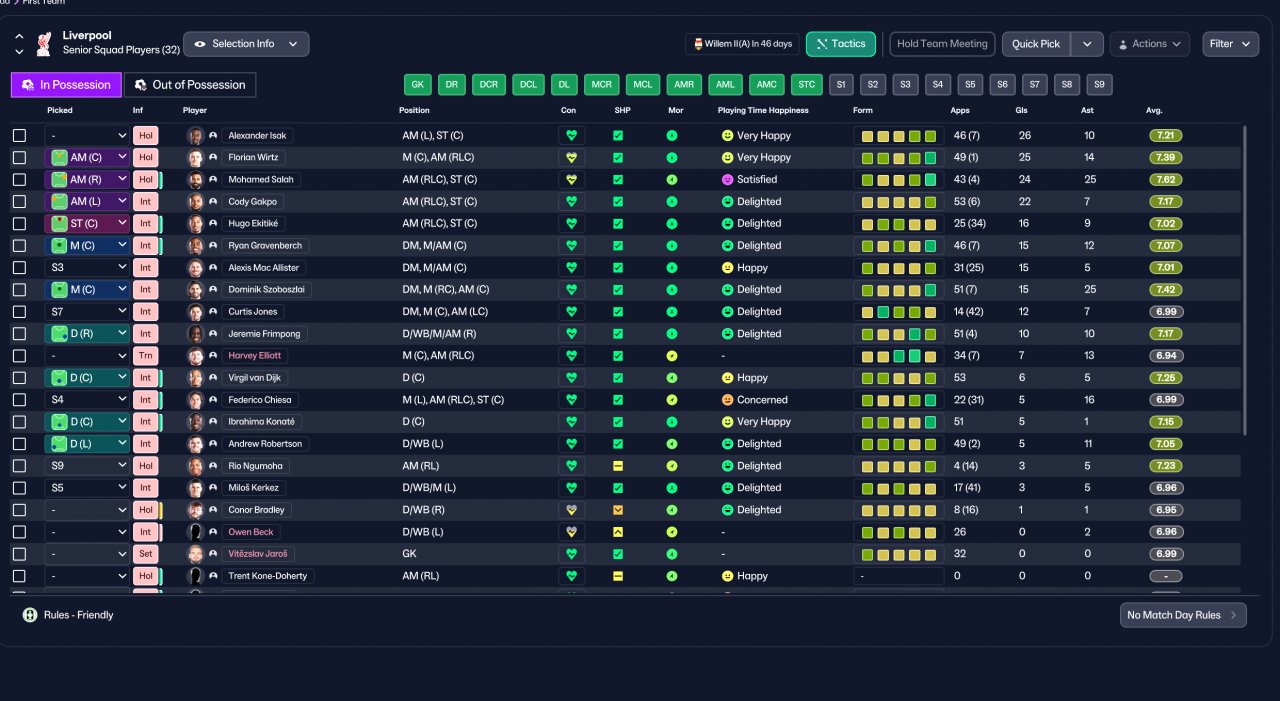Screen dimensions: 1280x701
Task: Select the S1 substitute slot
Action: coord(841,85)
